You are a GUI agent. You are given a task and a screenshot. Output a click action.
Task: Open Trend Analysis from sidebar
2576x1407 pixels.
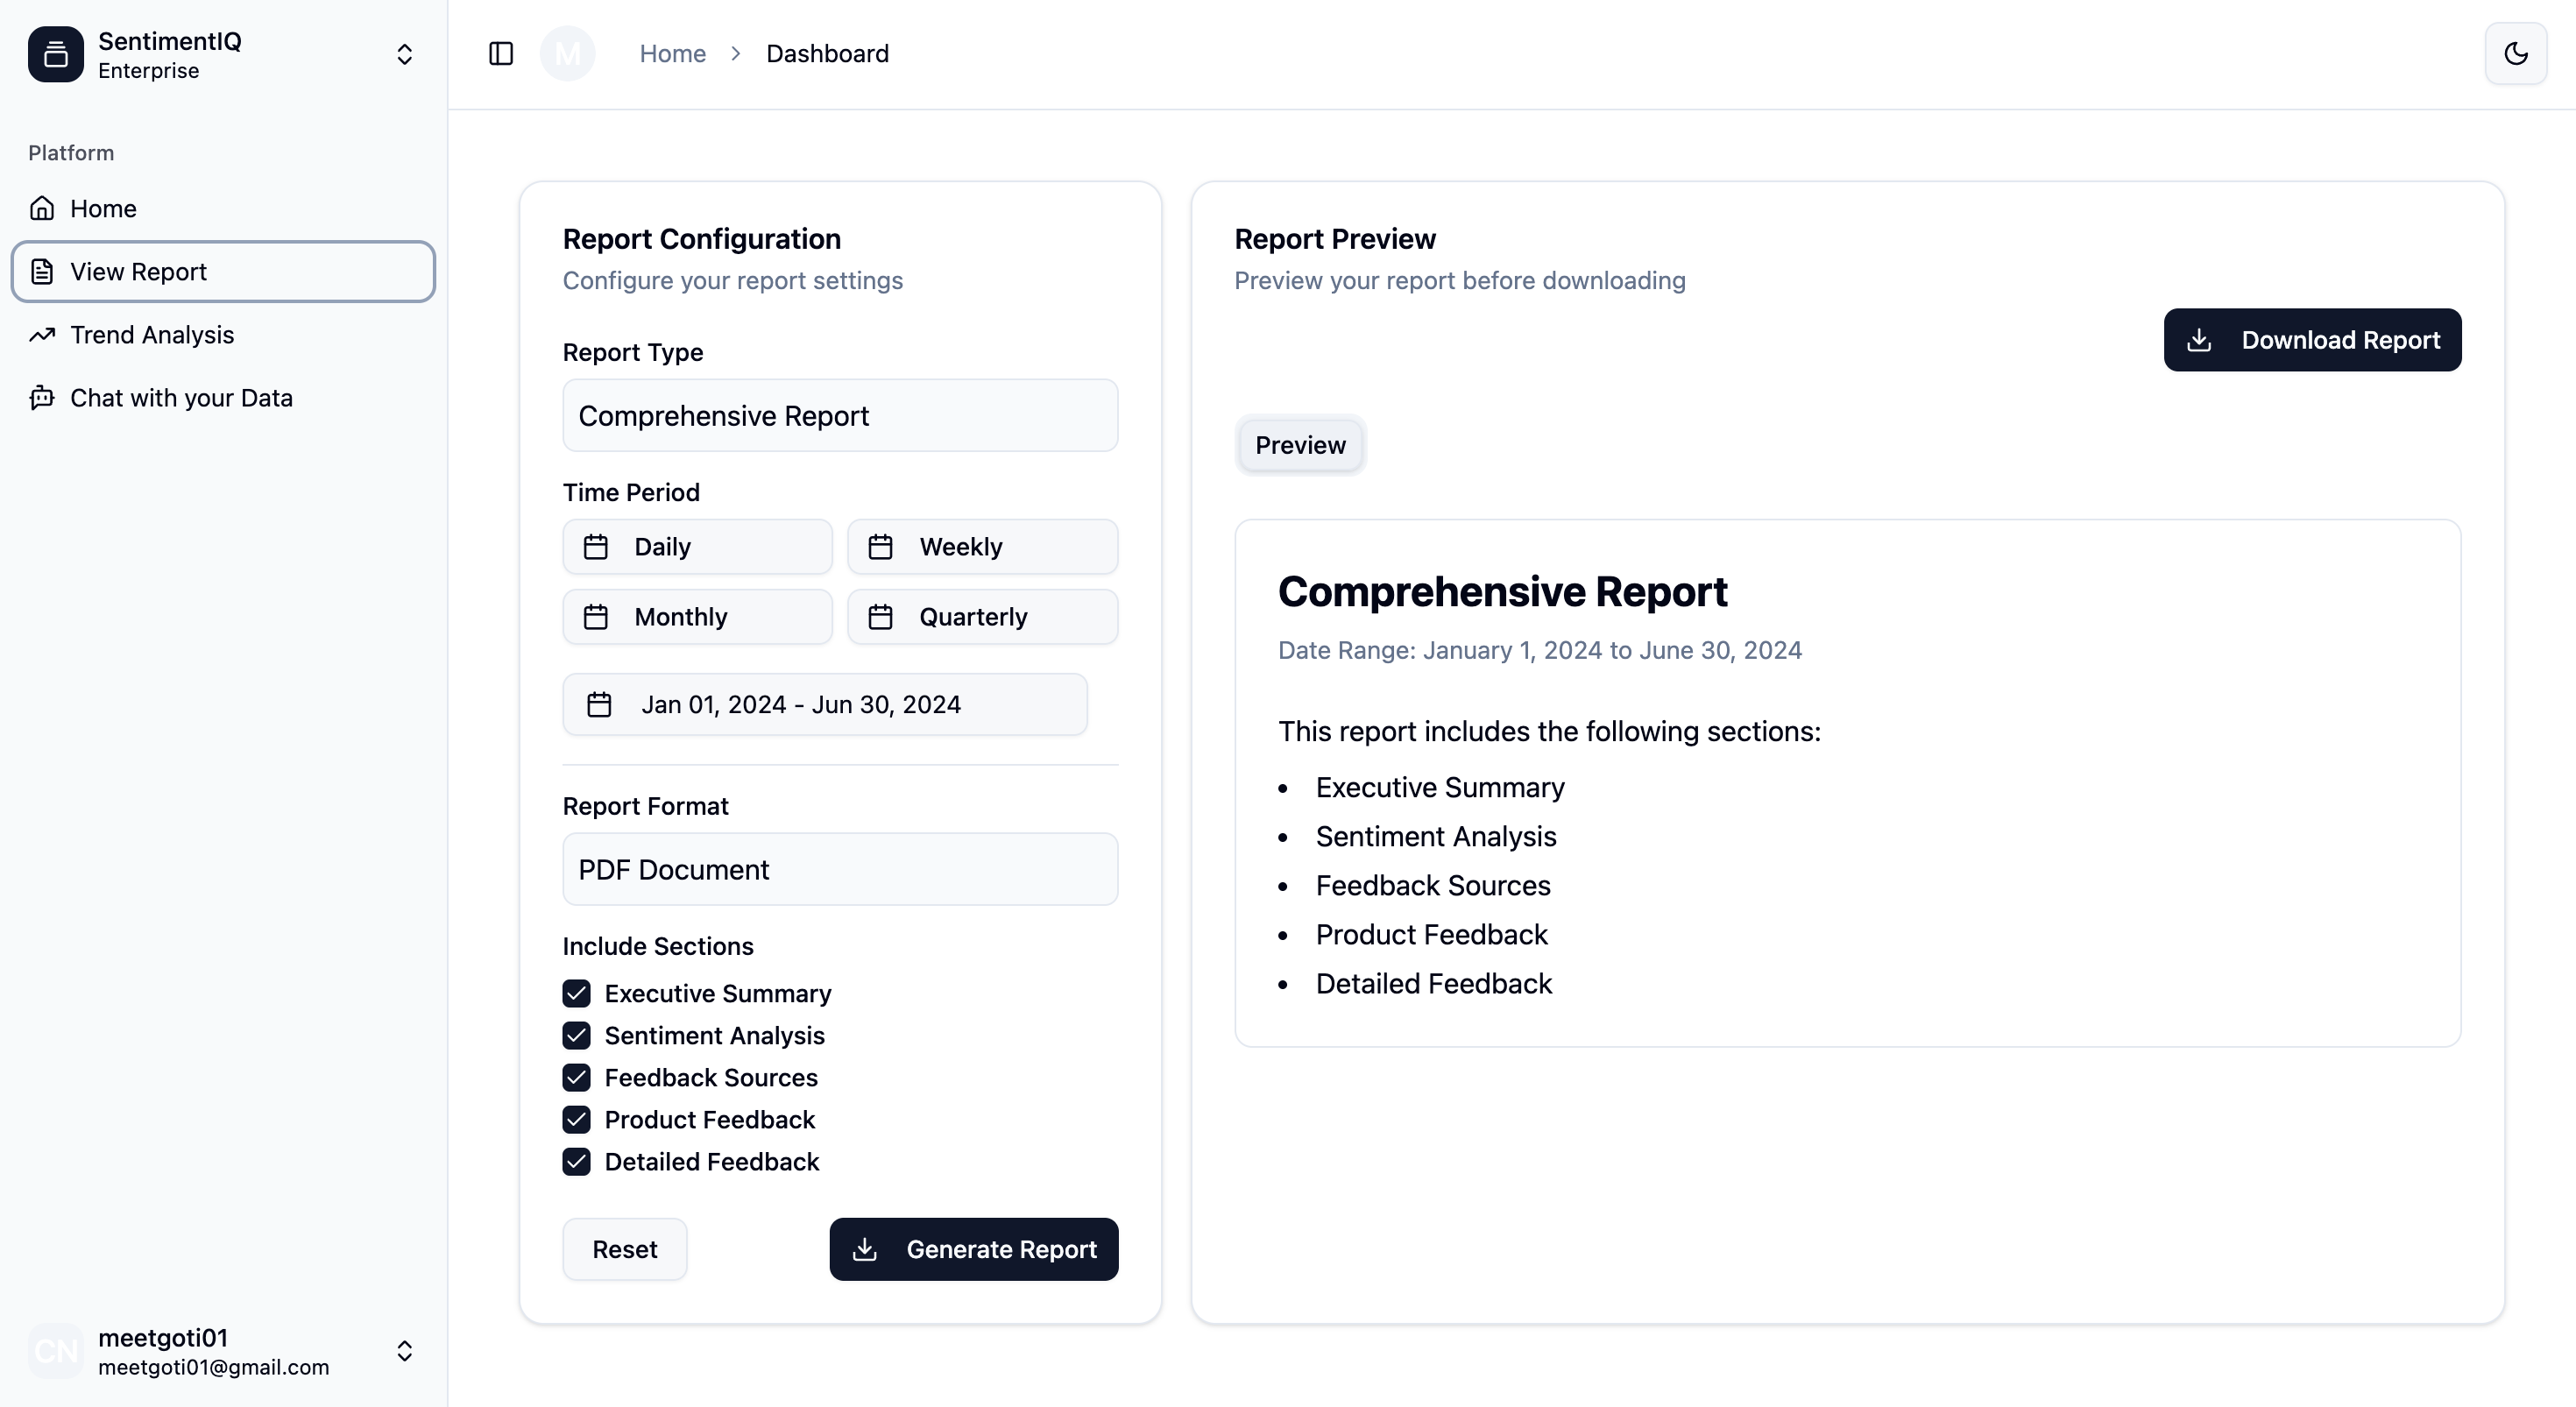[x=152, y=335]
